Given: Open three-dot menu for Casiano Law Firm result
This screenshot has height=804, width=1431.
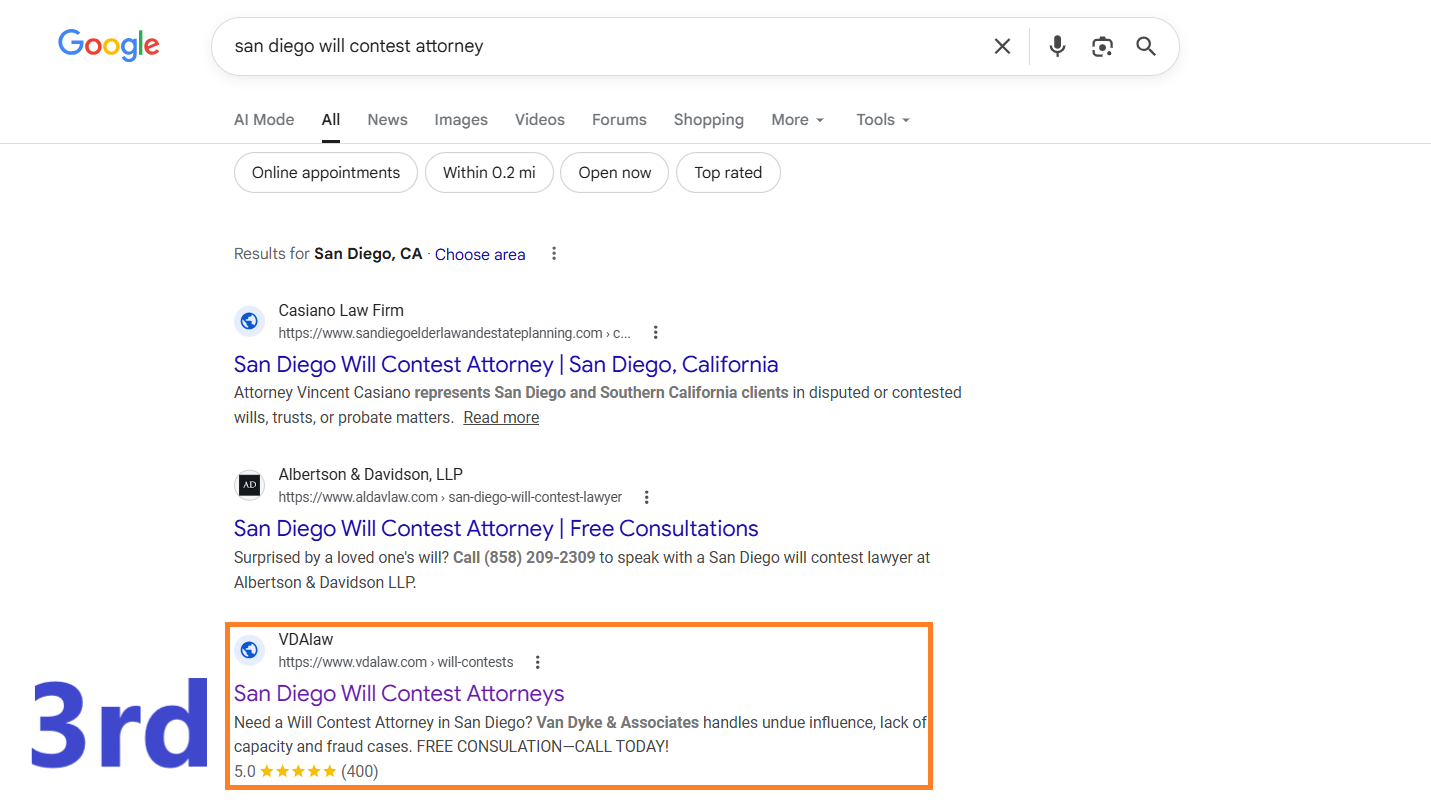Looking at the screenshot, I should 655,333.
